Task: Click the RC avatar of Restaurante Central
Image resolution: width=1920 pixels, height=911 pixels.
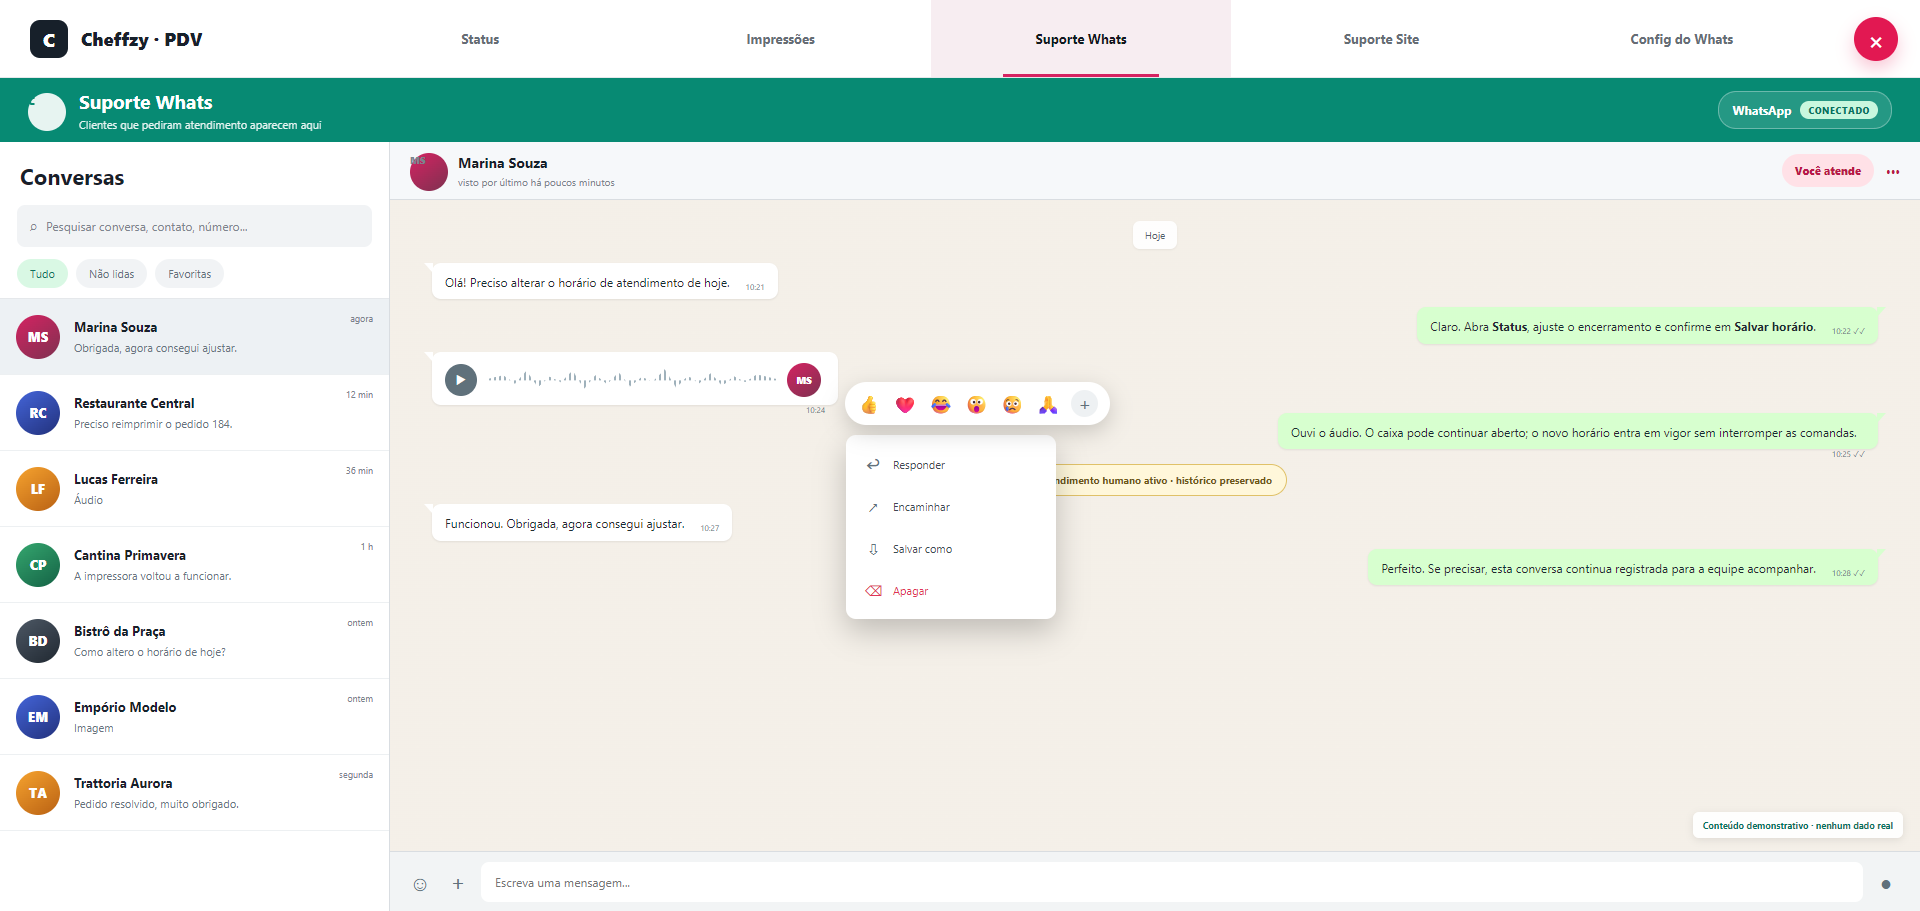Action: point(38,413)
